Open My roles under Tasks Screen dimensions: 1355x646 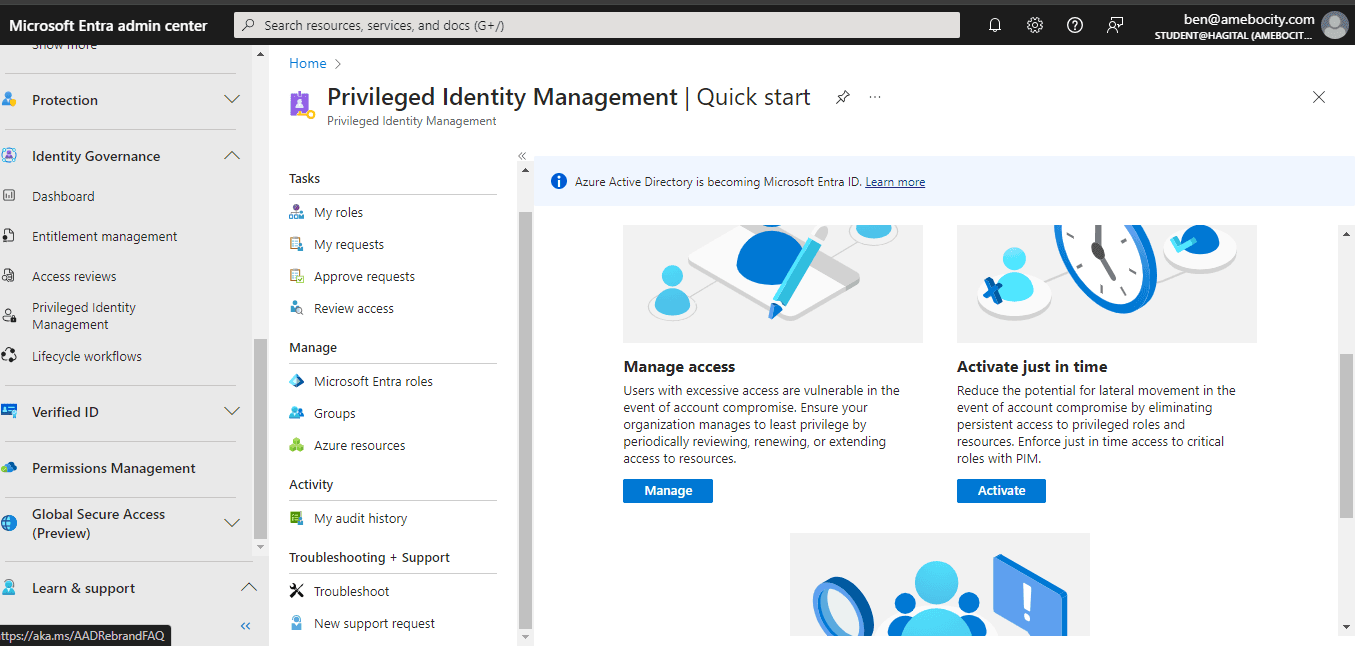338,213
